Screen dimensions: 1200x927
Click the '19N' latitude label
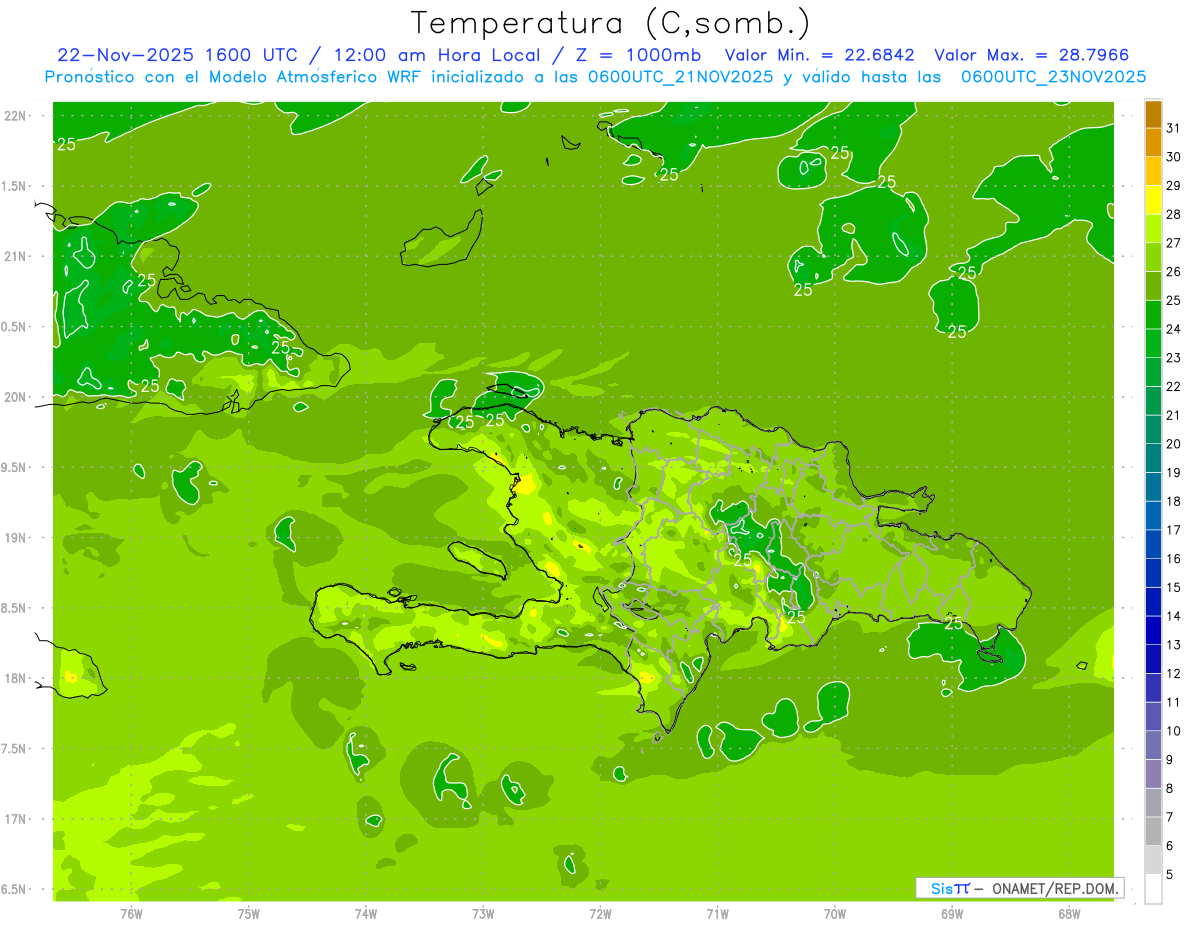pos(14,538)
